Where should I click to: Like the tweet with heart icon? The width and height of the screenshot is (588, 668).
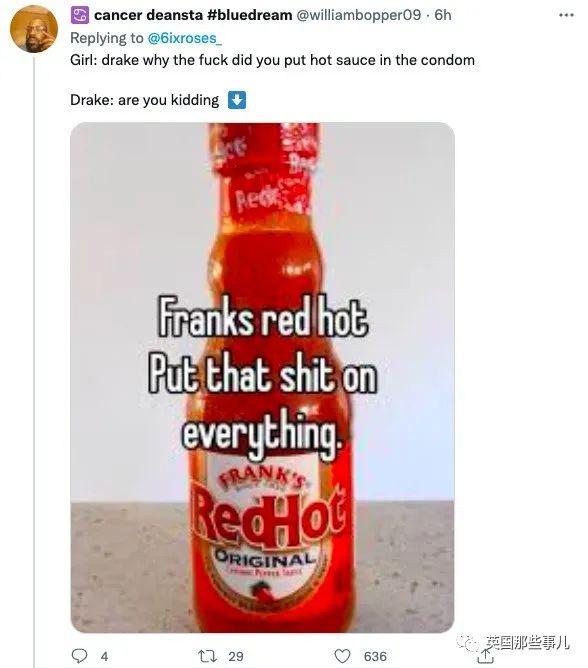pos(342,656)
